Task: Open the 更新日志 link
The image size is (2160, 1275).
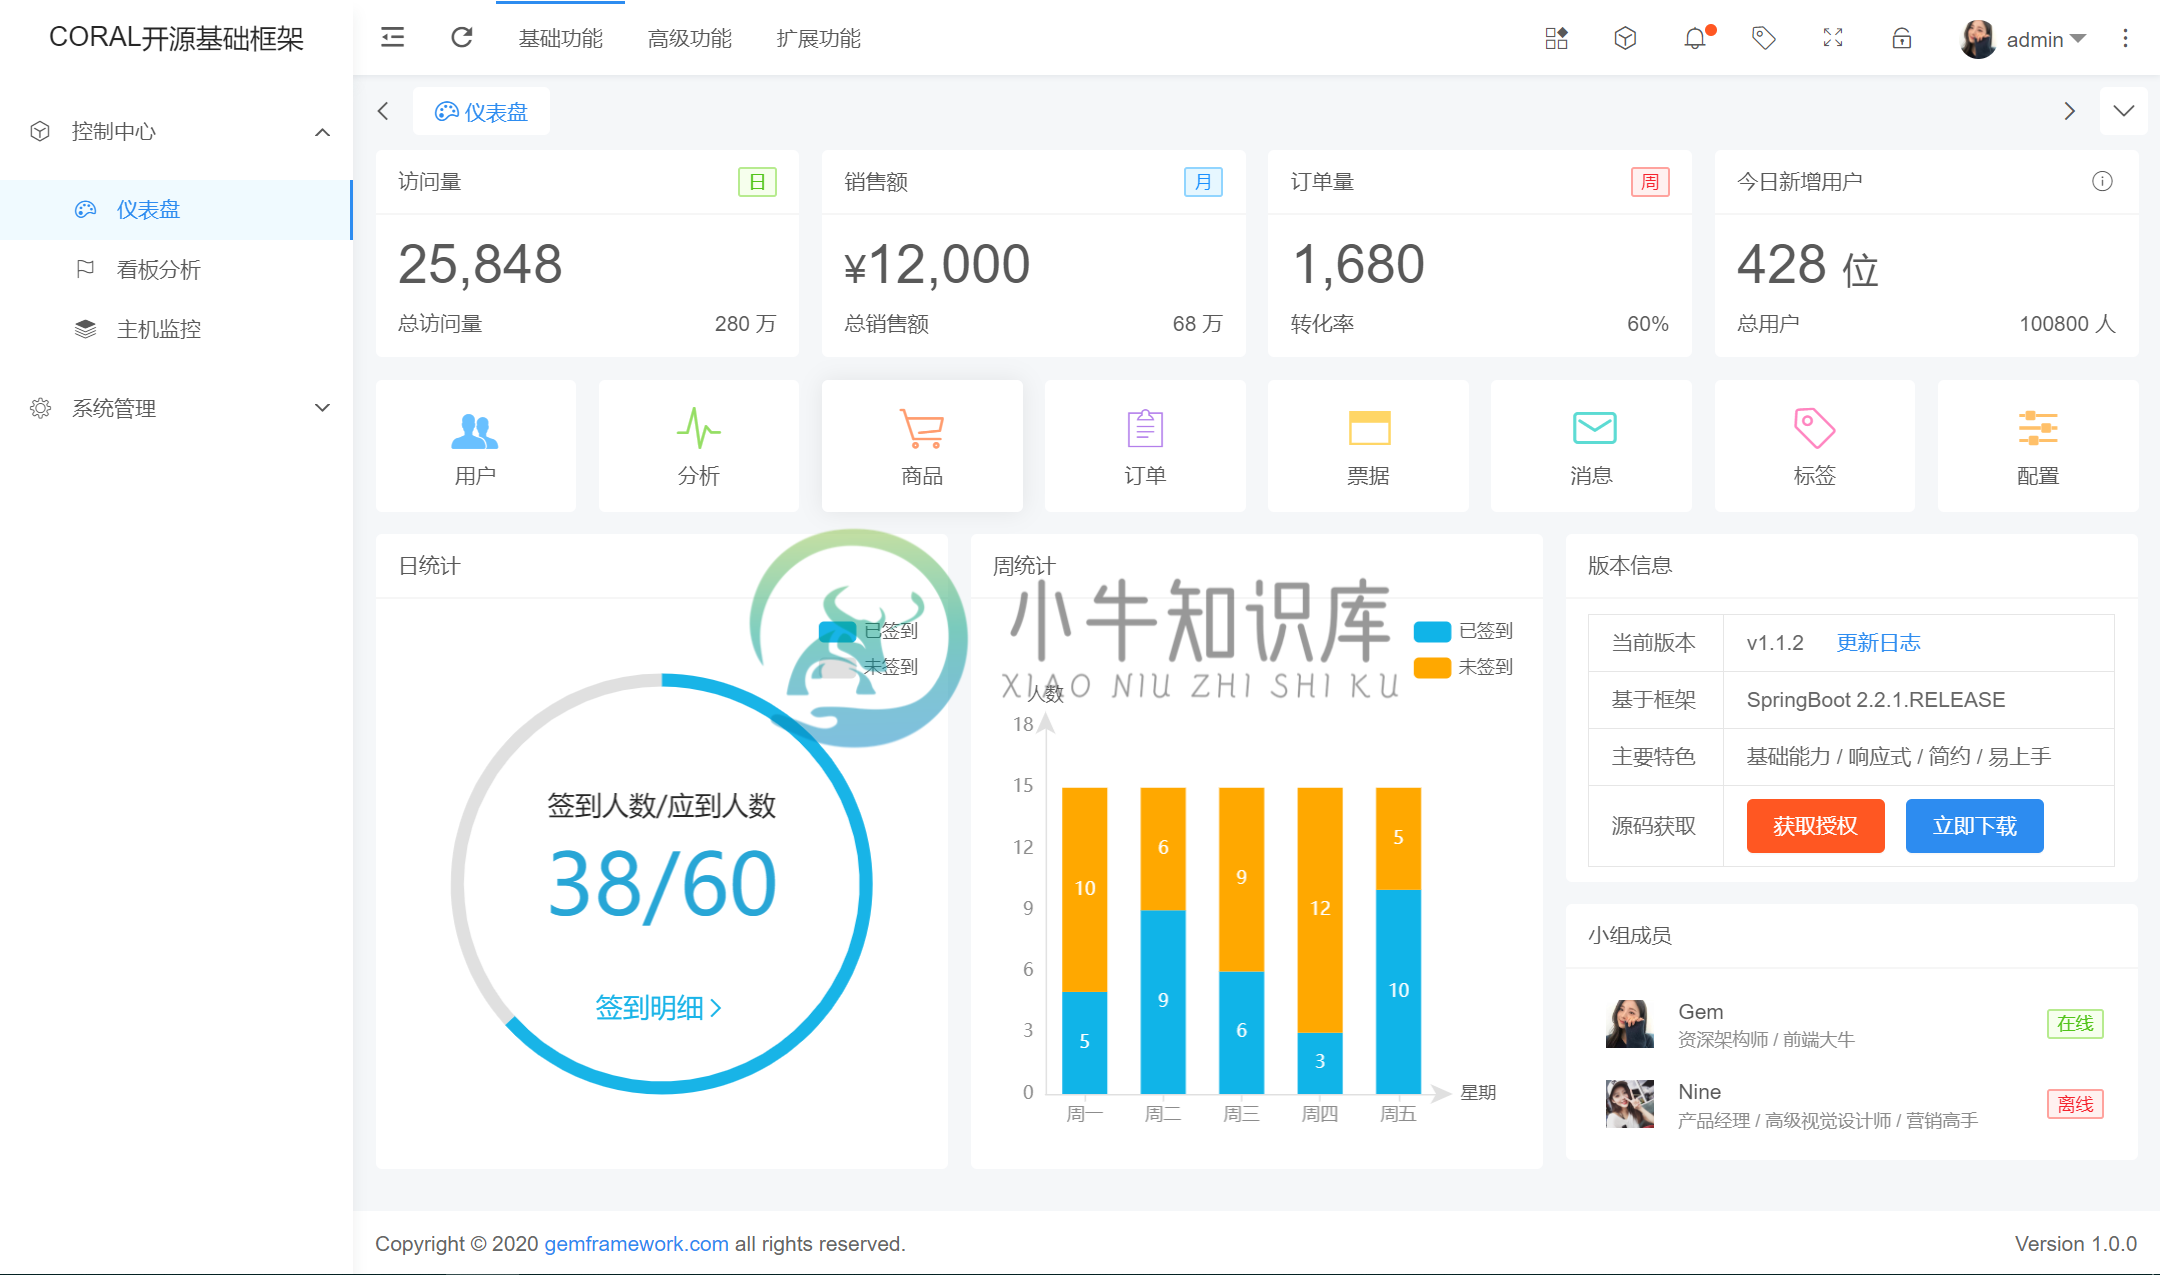Action: (x=1878, y=642)
